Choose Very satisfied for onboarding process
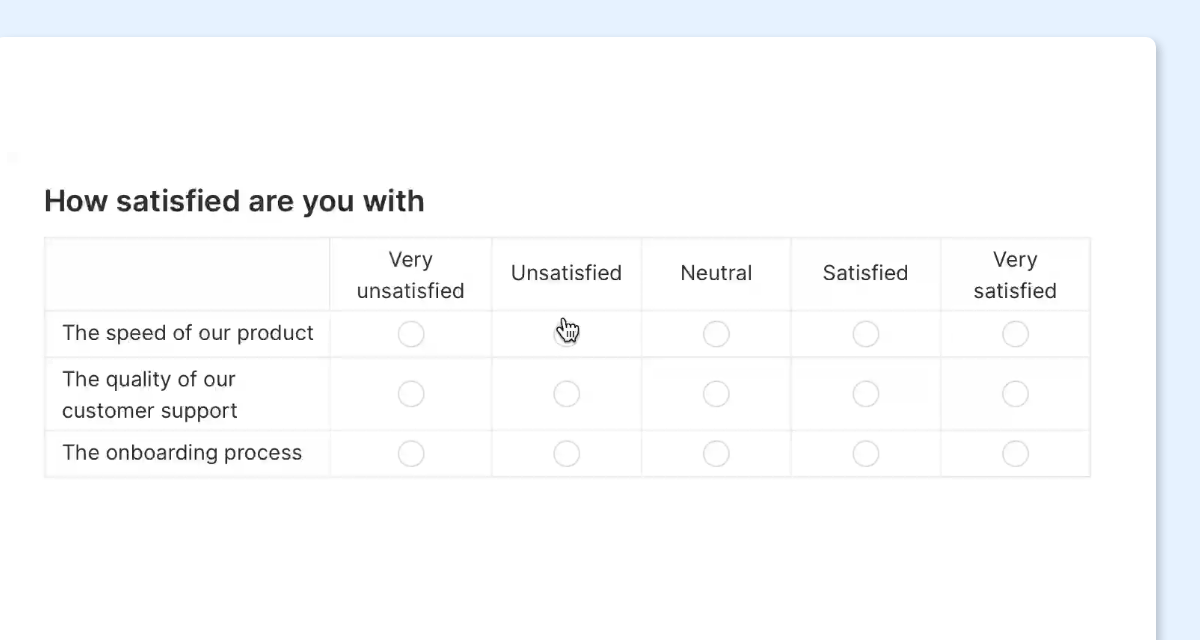 (x=1015, y=454)
